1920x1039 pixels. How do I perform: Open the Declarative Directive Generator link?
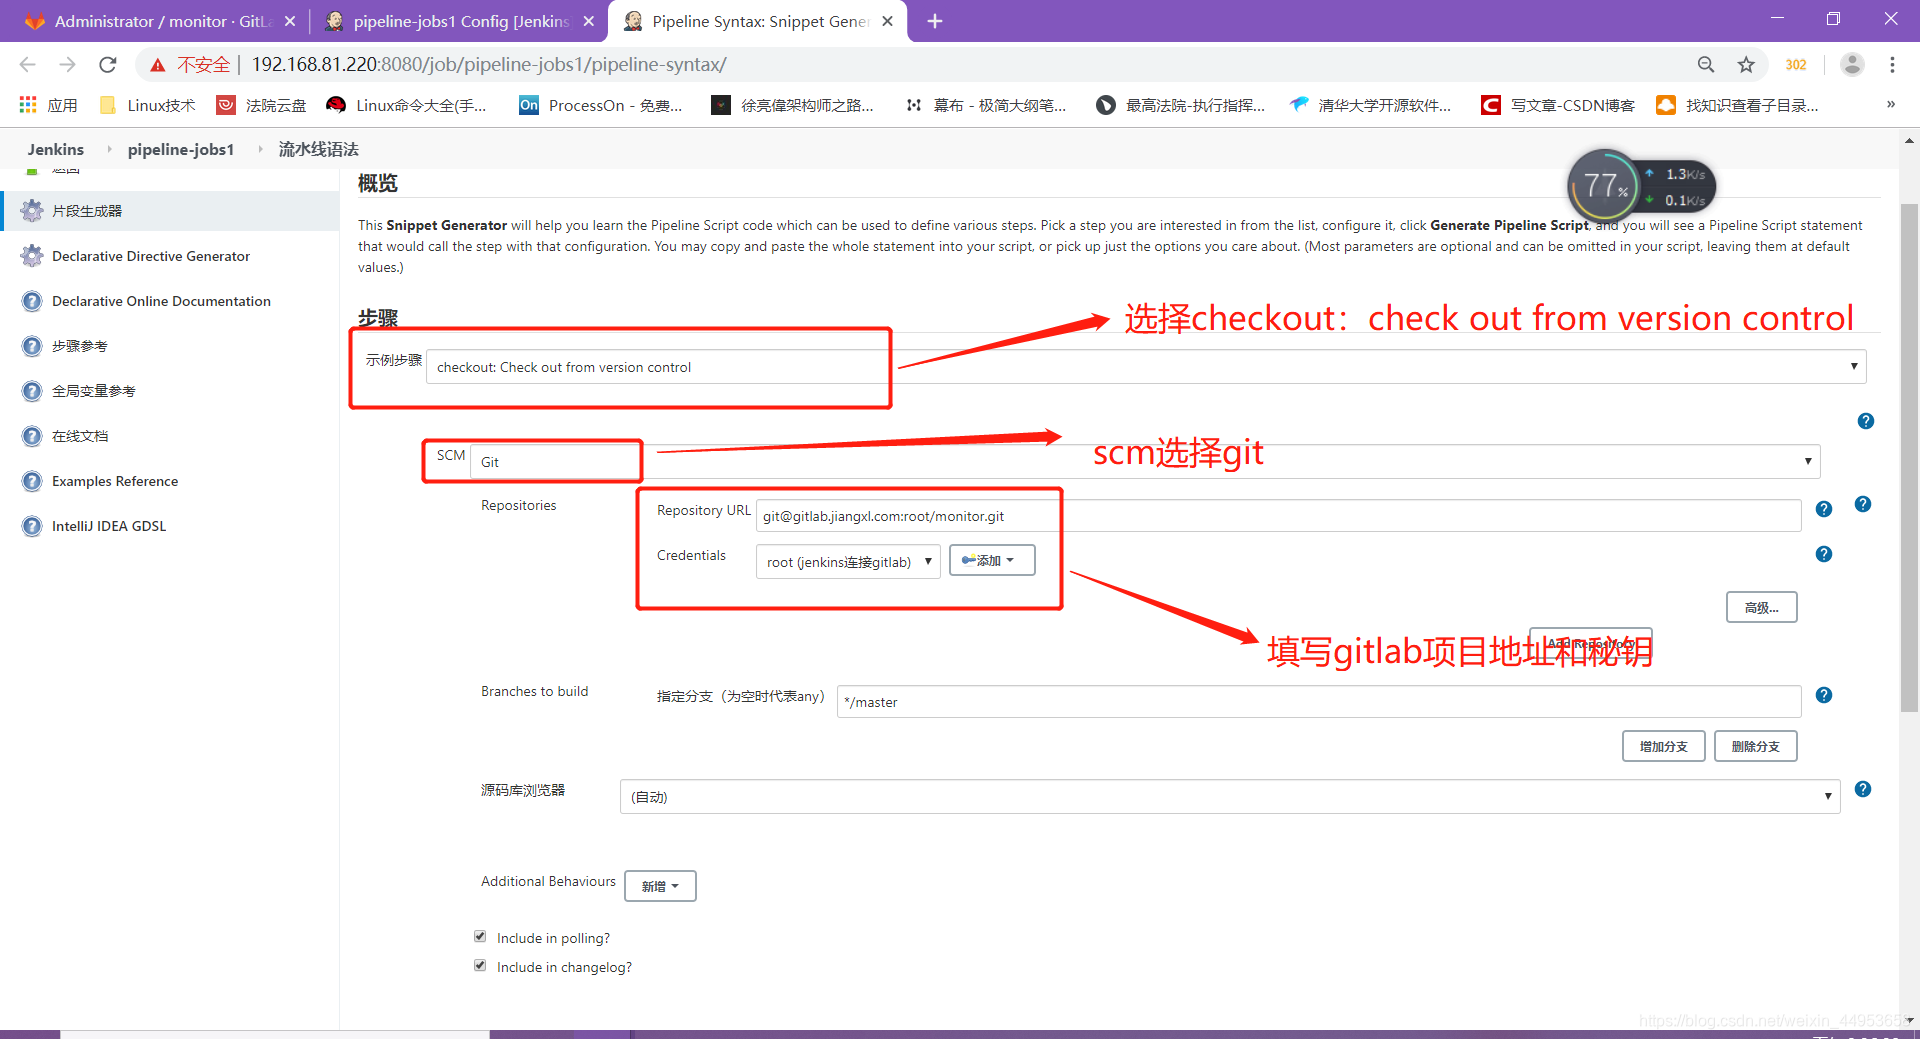coord(151,256)
